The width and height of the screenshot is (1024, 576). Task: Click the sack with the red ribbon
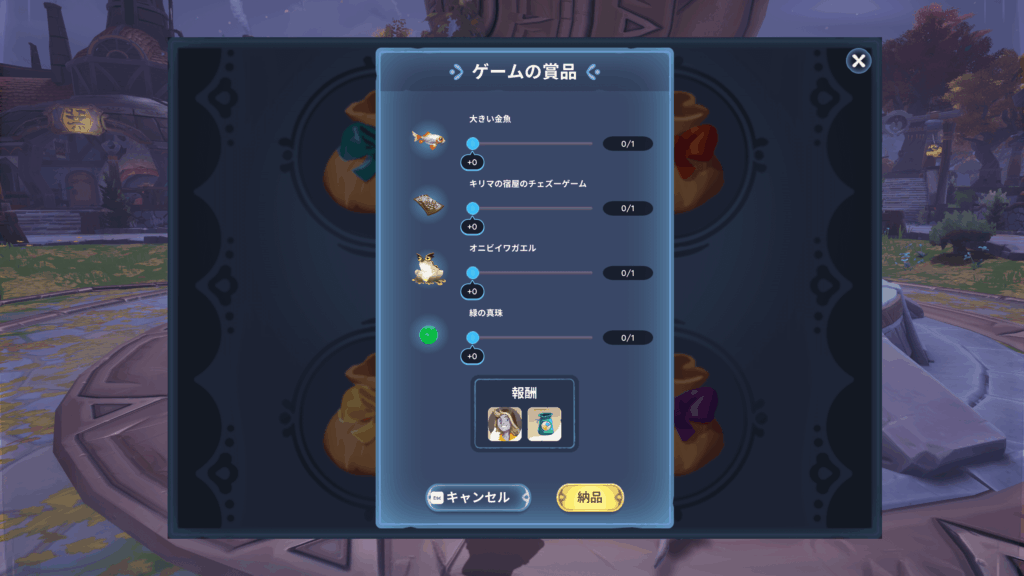tap(696, 153)
